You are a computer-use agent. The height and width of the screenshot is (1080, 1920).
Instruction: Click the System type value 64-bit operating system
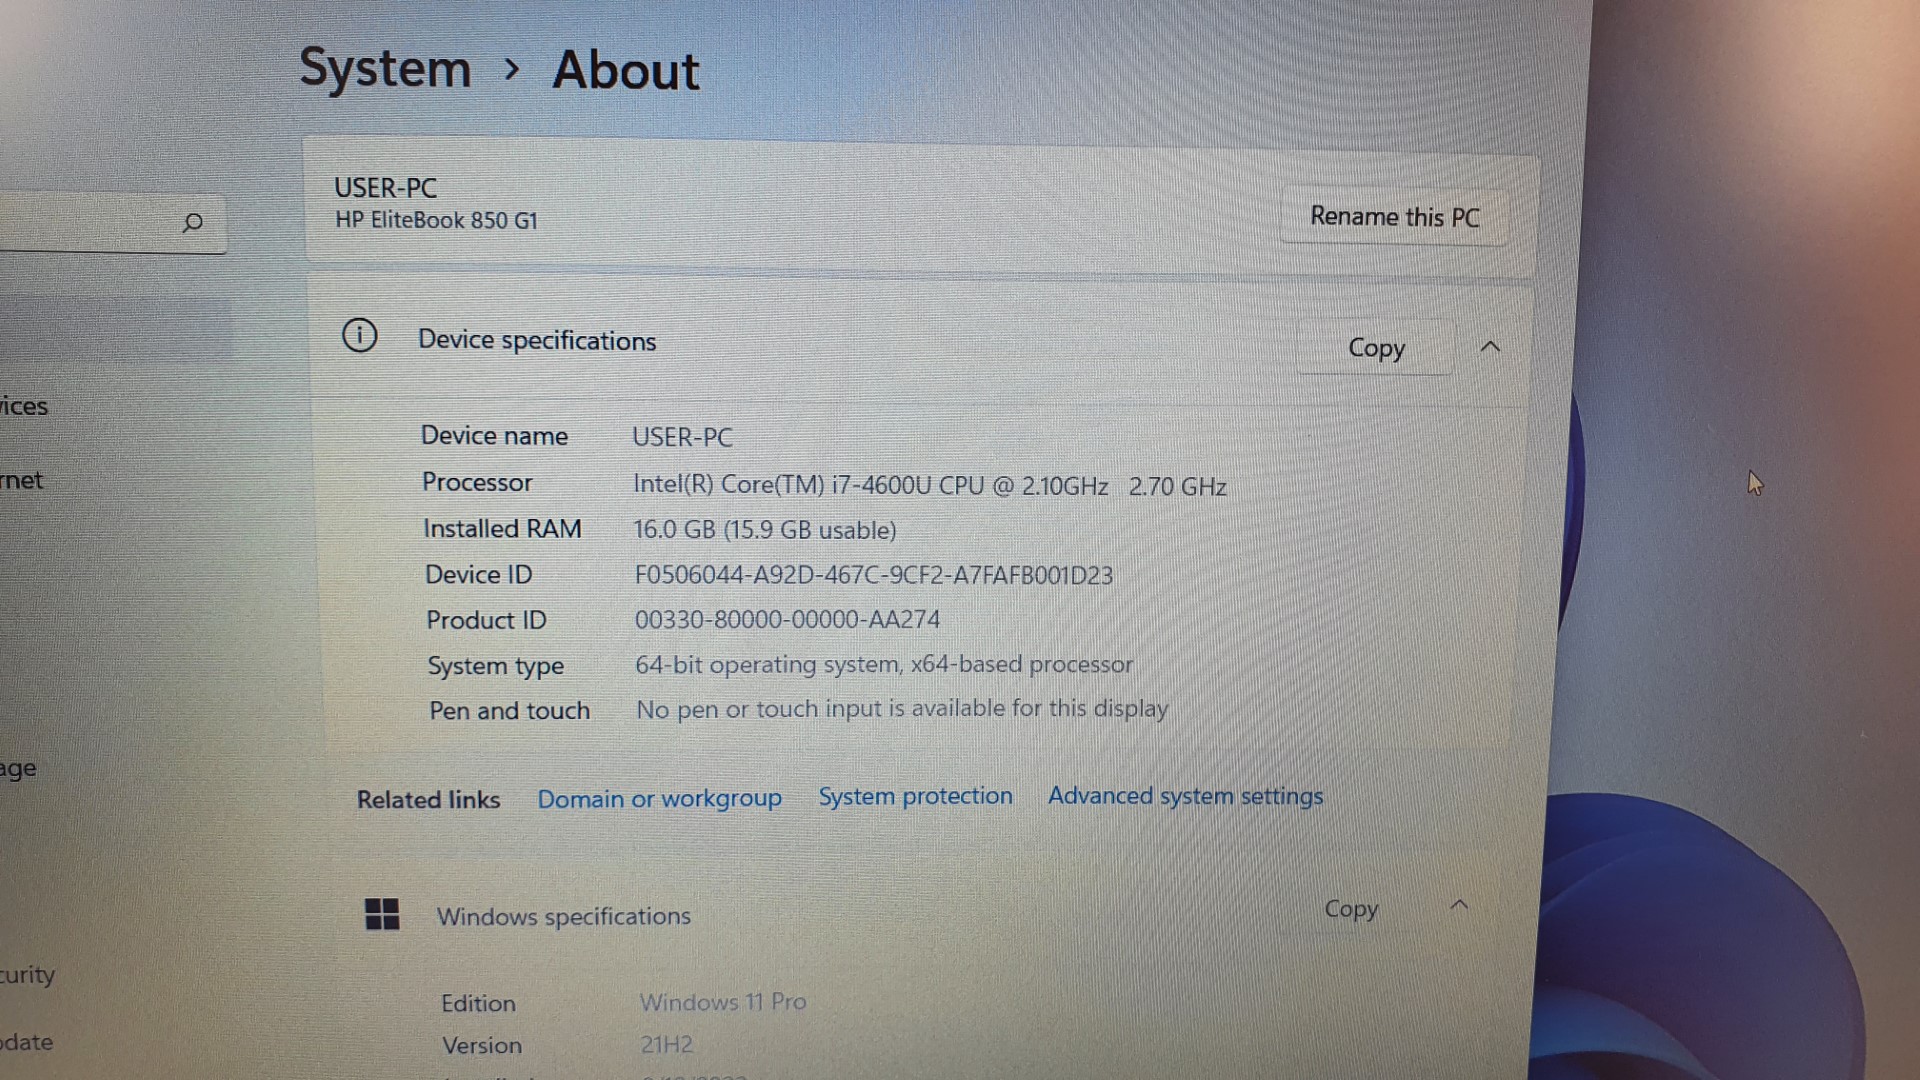click(x=884, y=664)
